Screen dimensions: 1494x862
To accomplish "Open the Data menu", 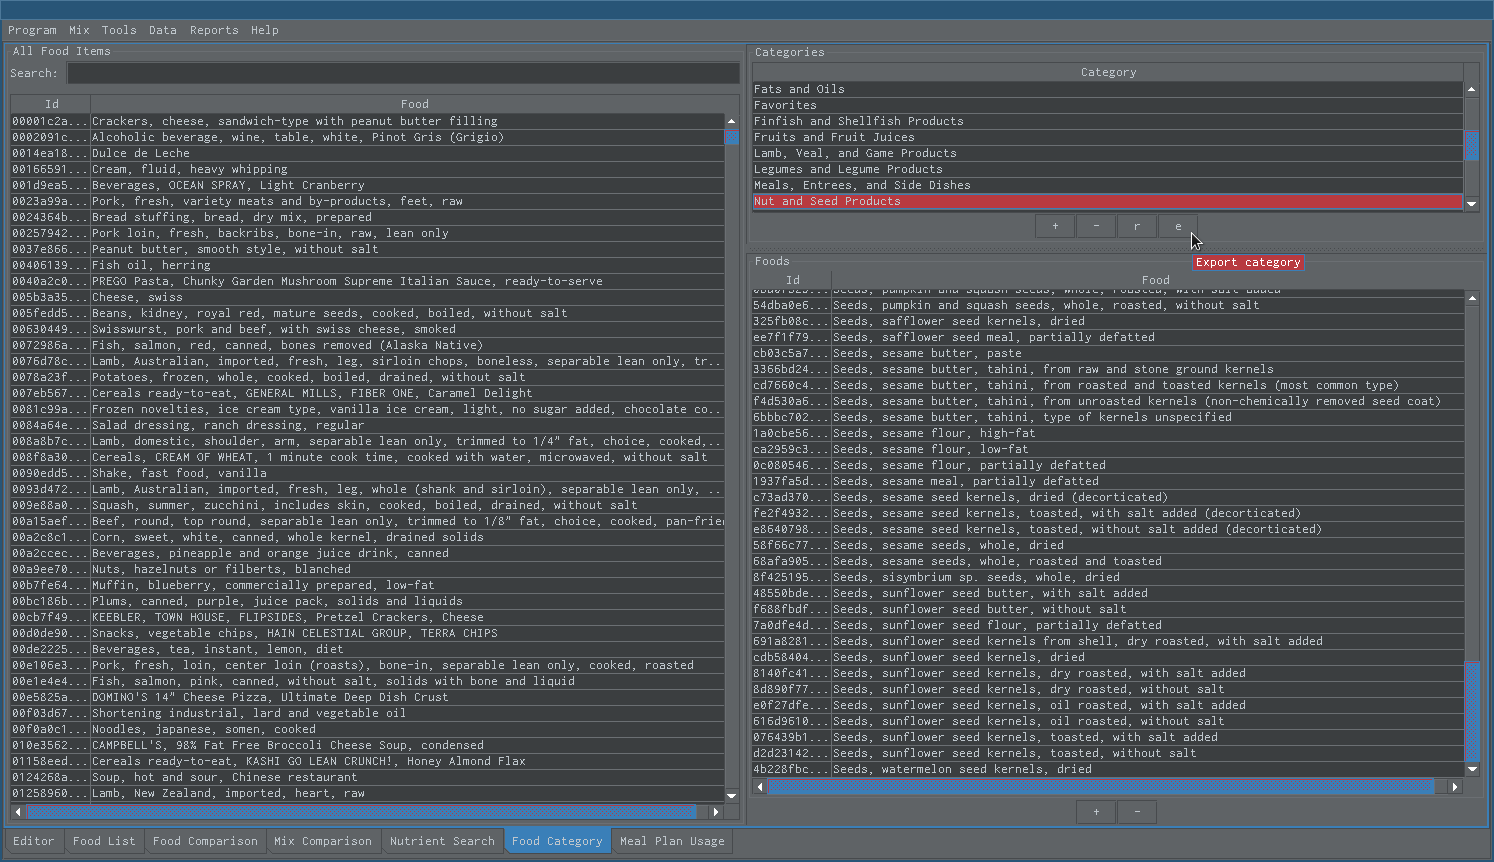I will (x=162, y=30).
